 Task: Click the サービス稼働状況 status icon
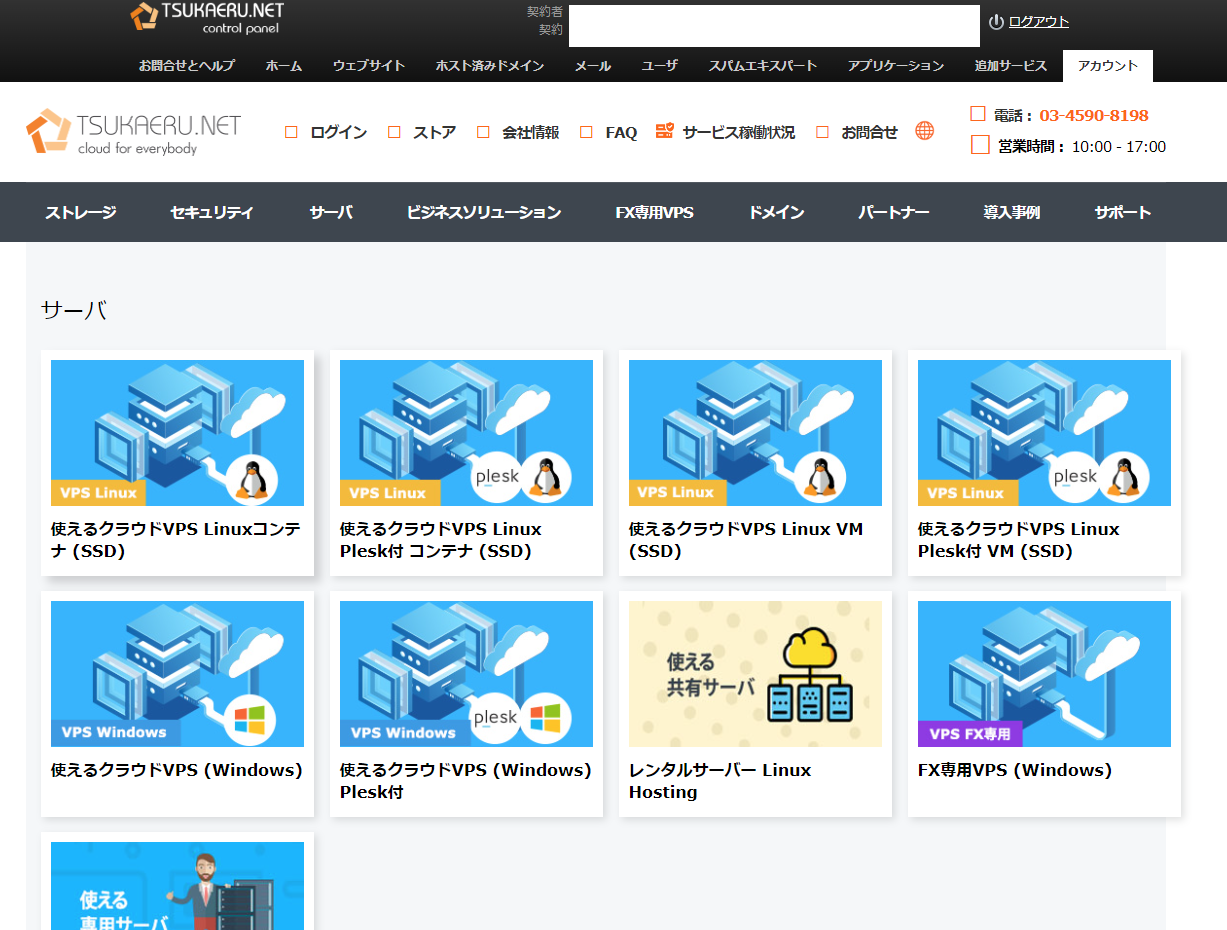665,131
